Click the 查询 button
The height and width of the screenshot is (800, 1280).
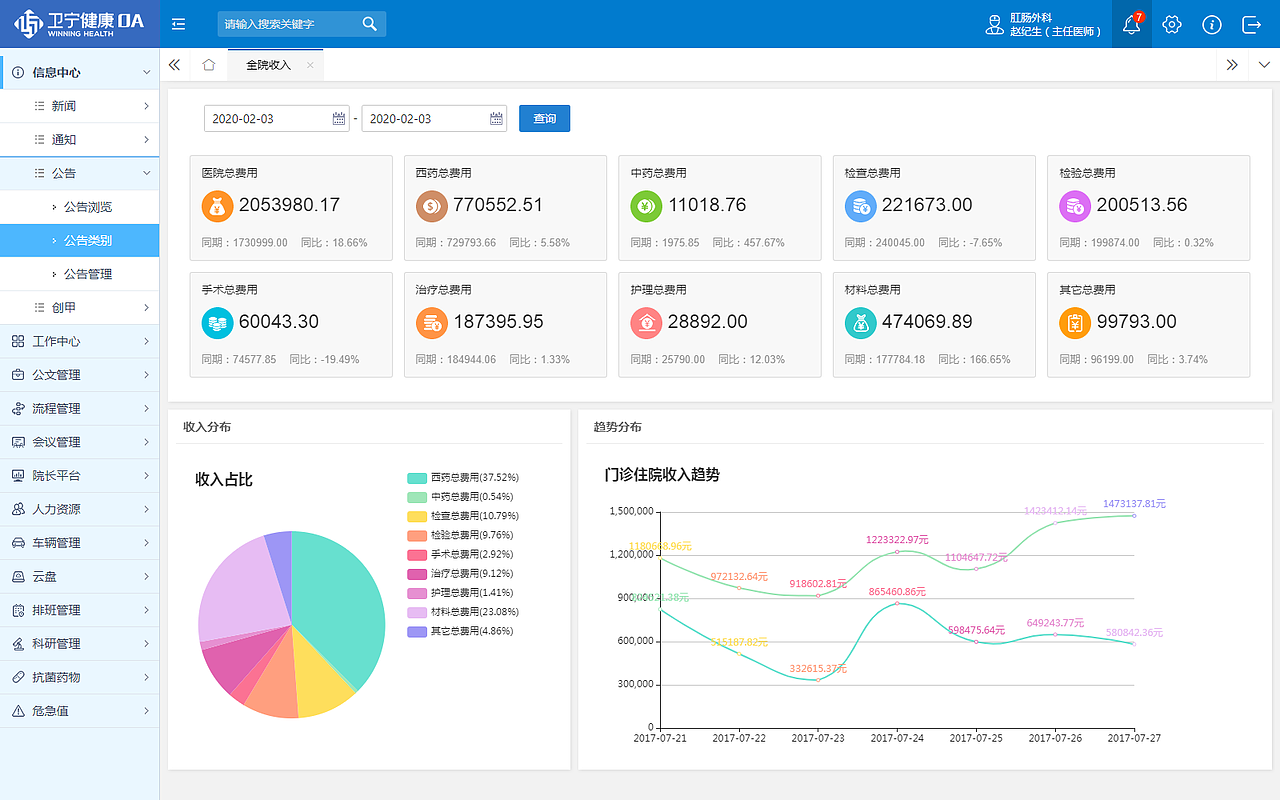pos(544,118)
